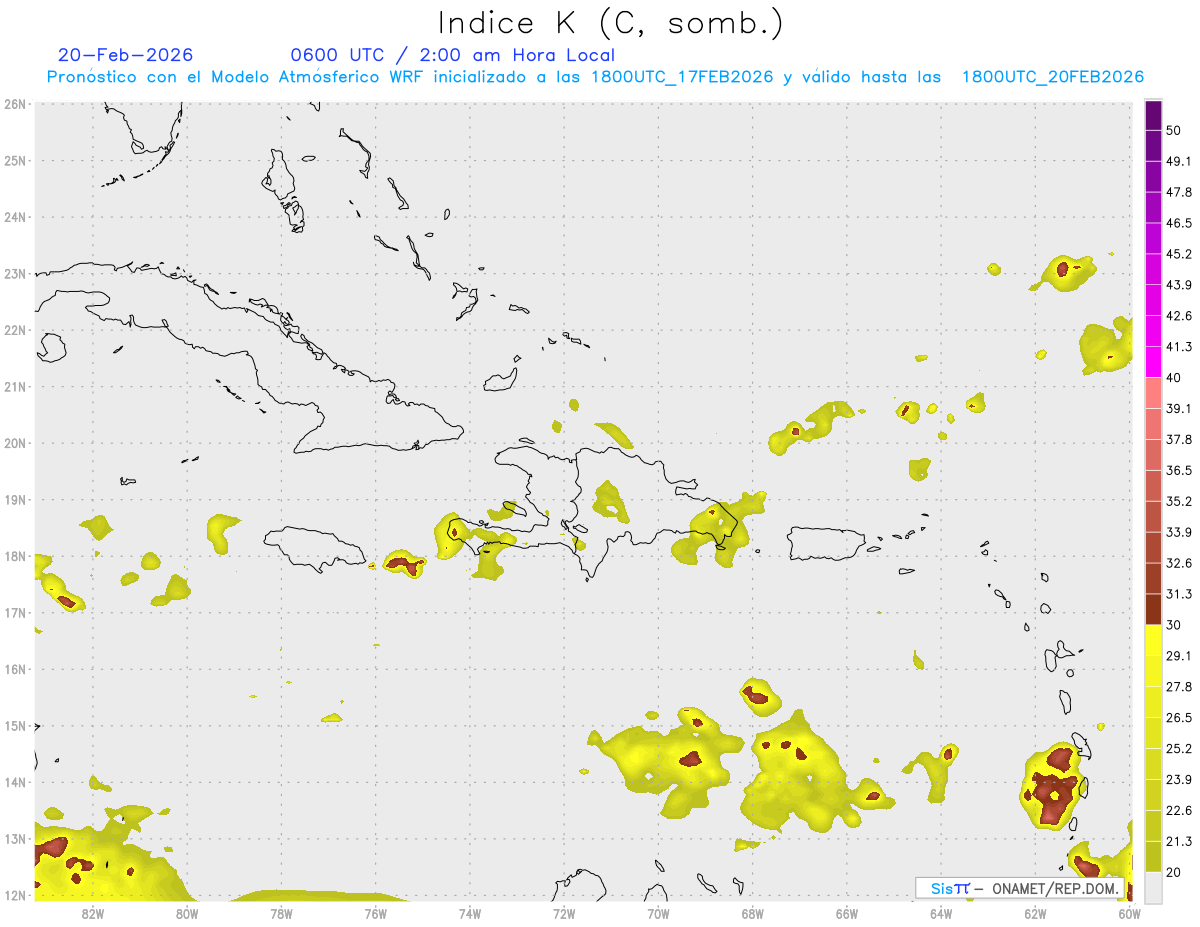Click the '1800UTC_20FEB2026' valid-until time
The height and width of the screenshot is (927, 1200).
1052,77
